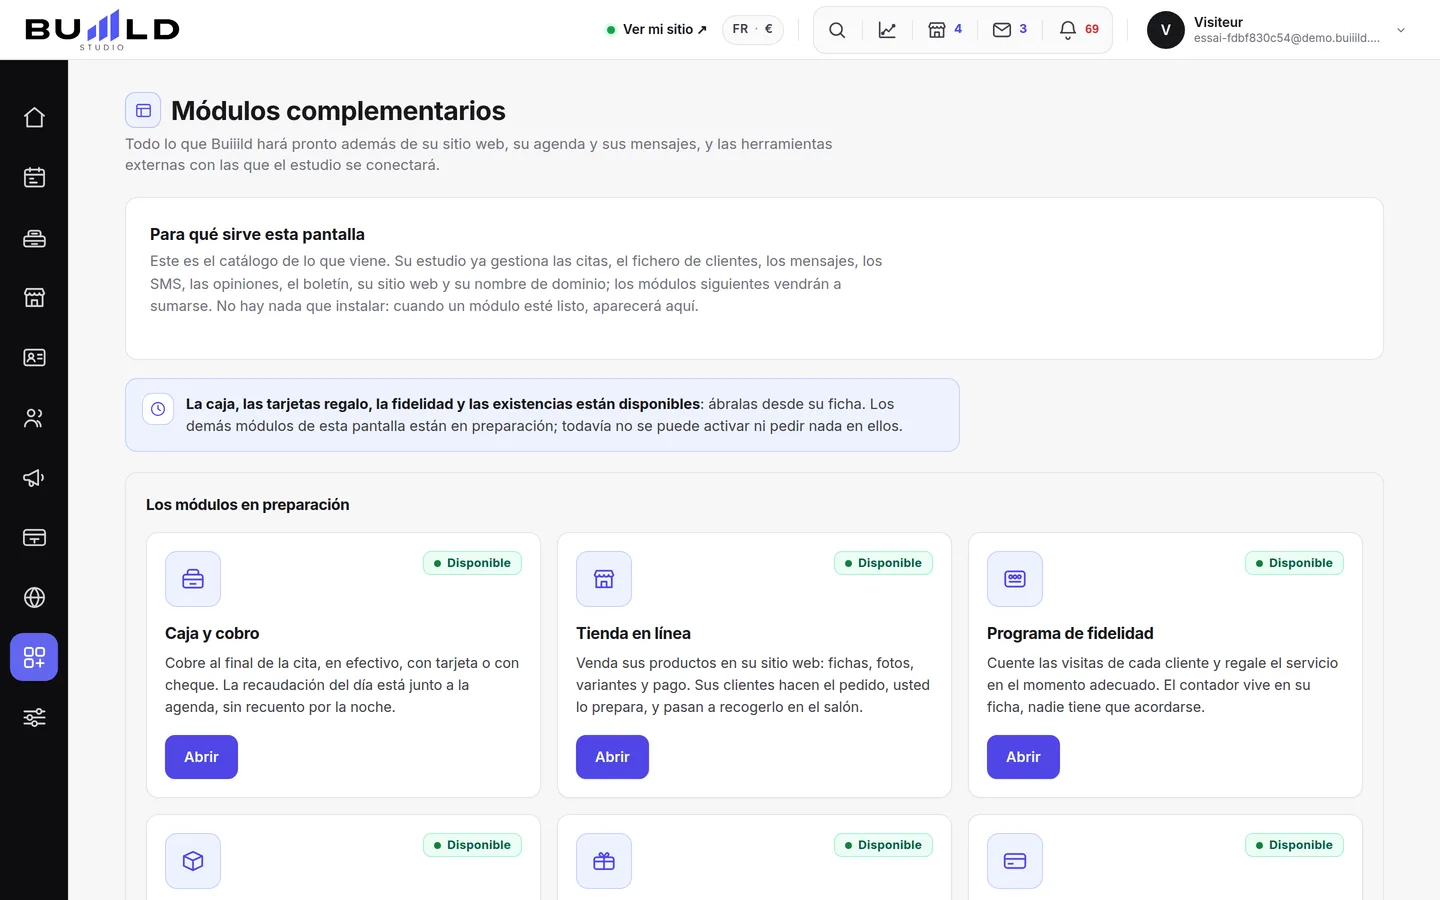Click the Visiteur avatar circle

1166,30
